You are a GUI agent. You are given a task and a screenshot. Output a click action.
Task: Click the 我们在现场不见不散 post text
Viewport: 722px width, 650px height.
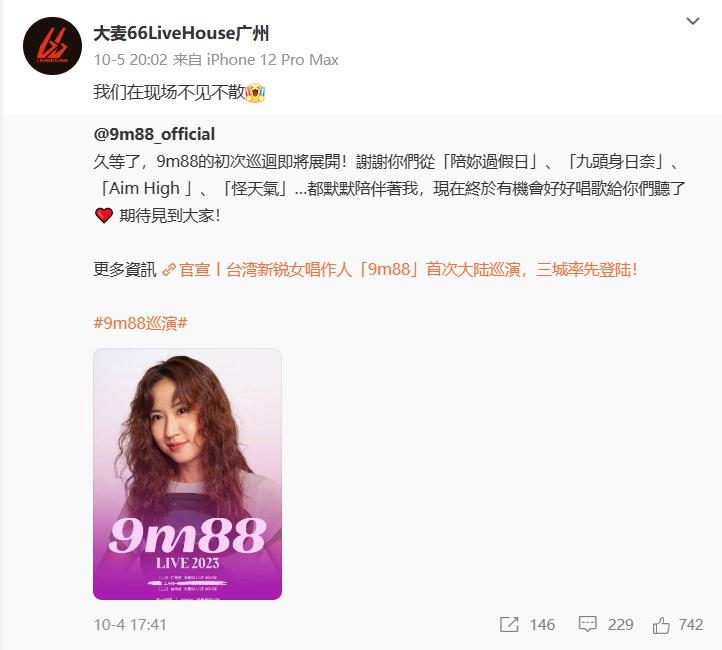click(169, 93)
